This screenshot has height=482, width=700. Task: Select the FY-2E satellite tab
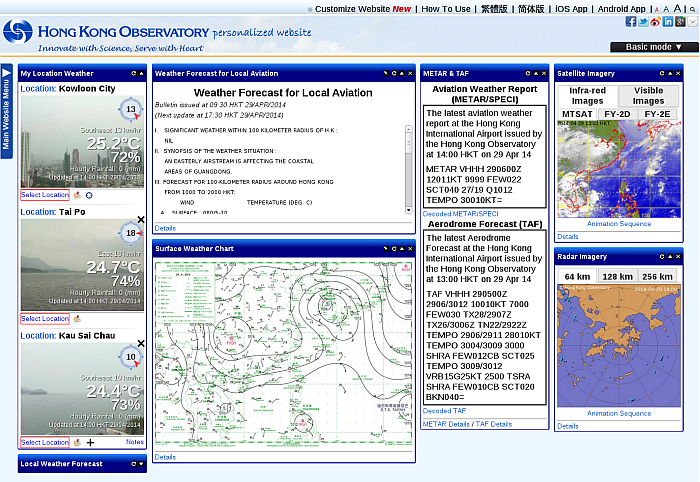click(x=657, y=114)
